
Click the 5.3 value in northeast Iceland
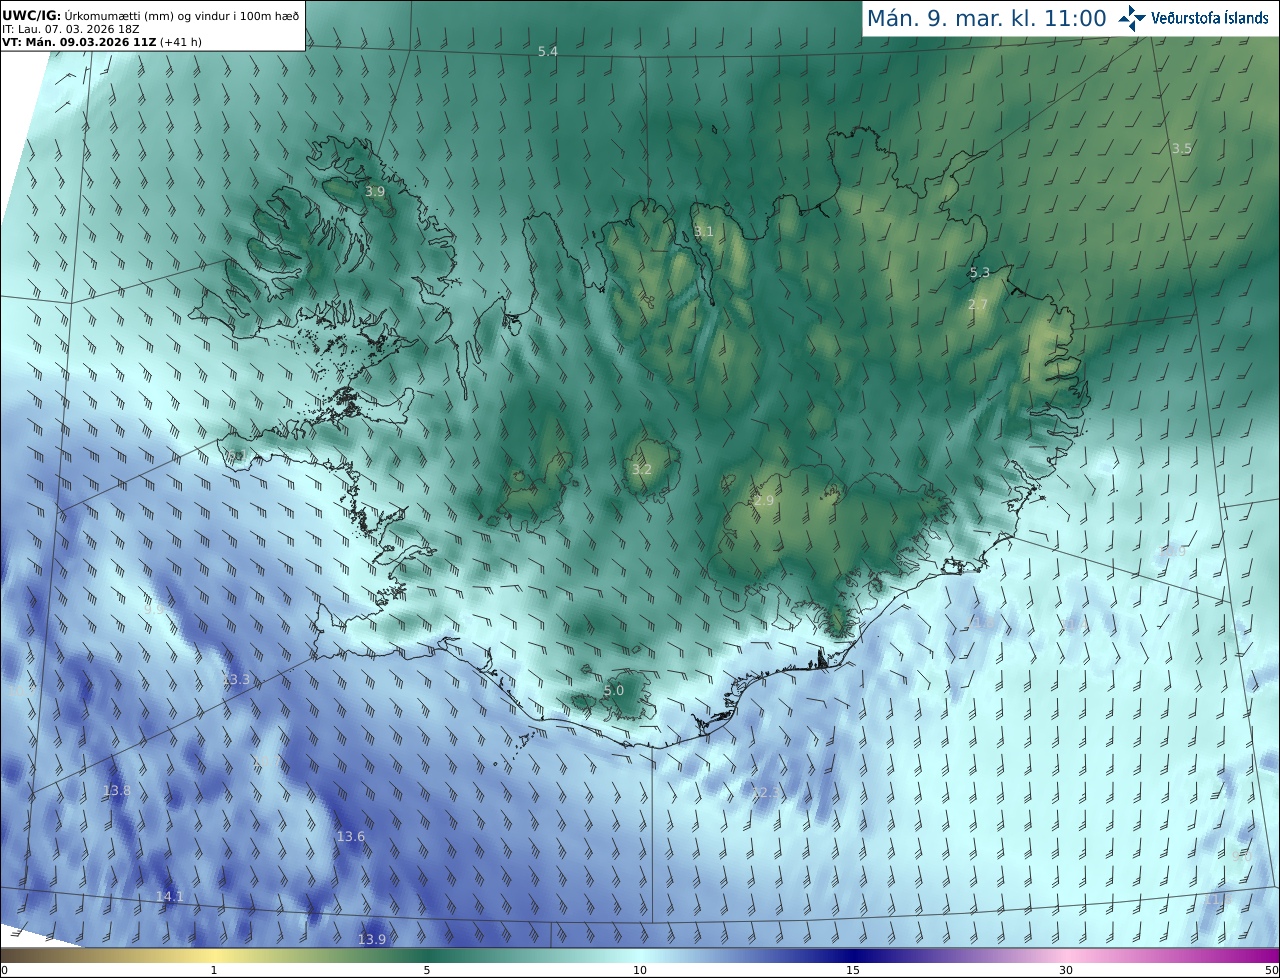(980, 272)
